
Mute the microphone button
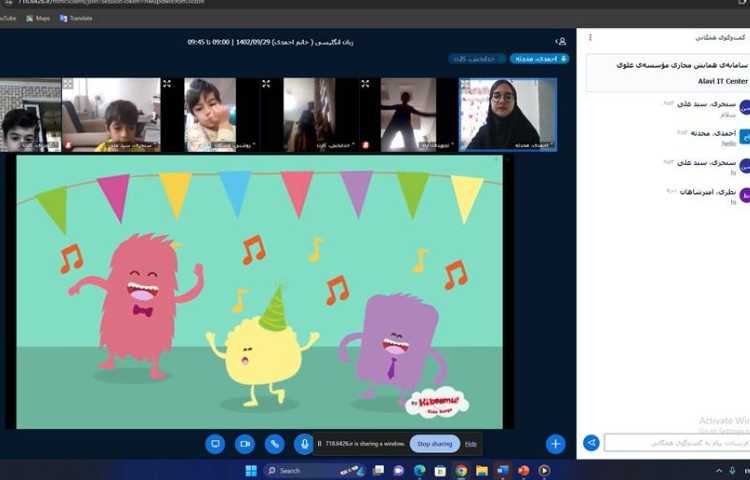point(304,443)
